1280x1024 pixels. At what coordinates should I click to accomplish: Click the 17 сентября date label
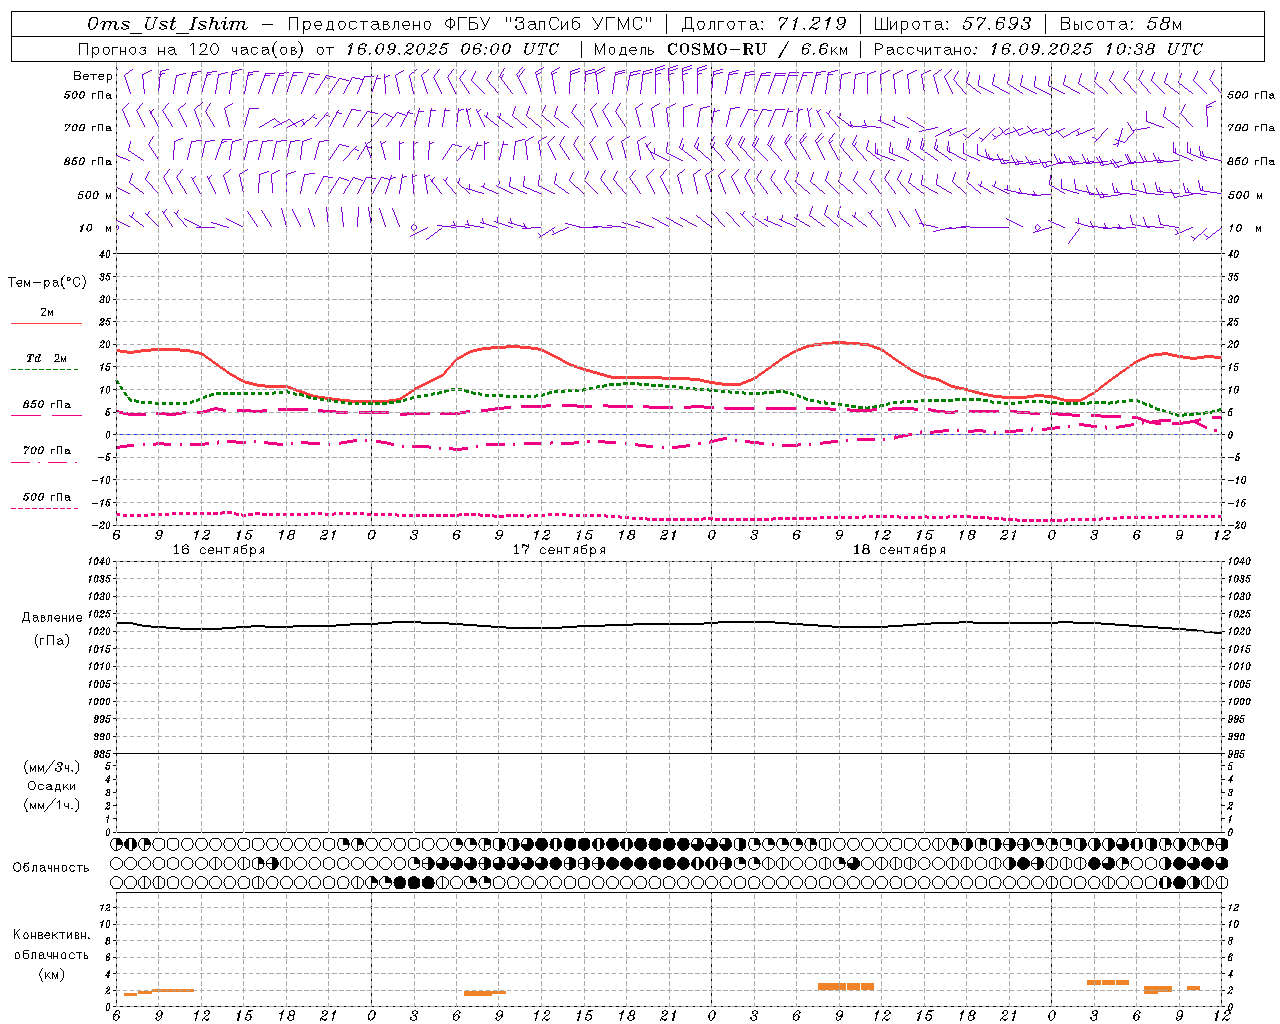click(x=559, y=550)
